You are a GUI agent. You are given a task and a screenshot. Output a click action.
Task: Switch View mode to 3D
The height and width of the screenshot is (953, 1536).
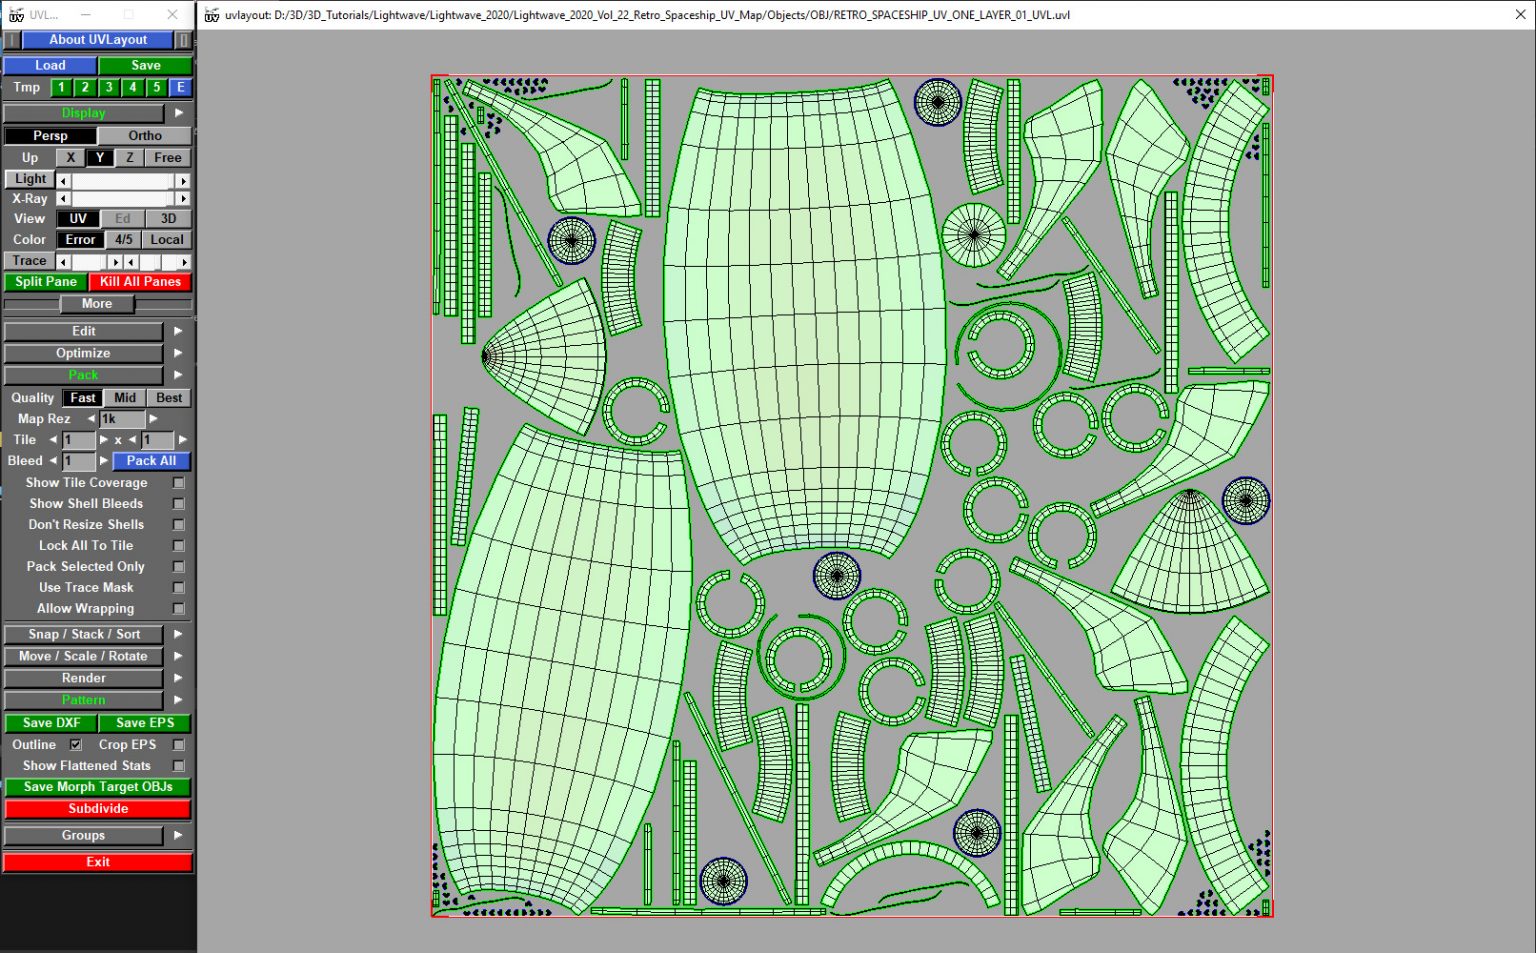point(168,218)
